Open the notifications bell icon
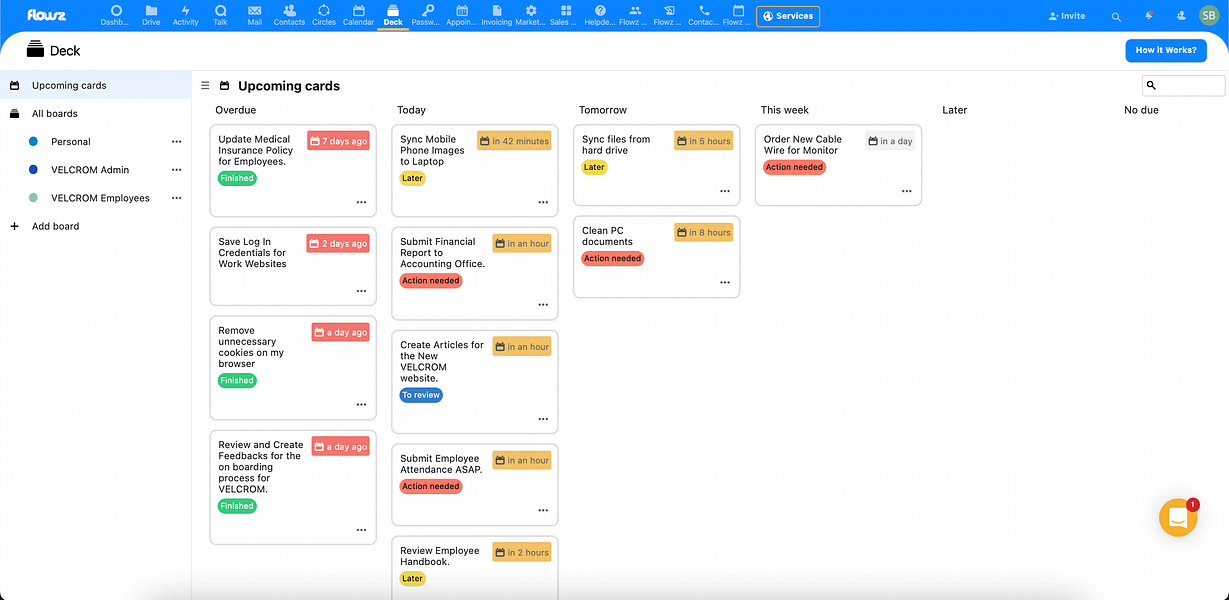The image size is (1229, 600). [1149, 16]
